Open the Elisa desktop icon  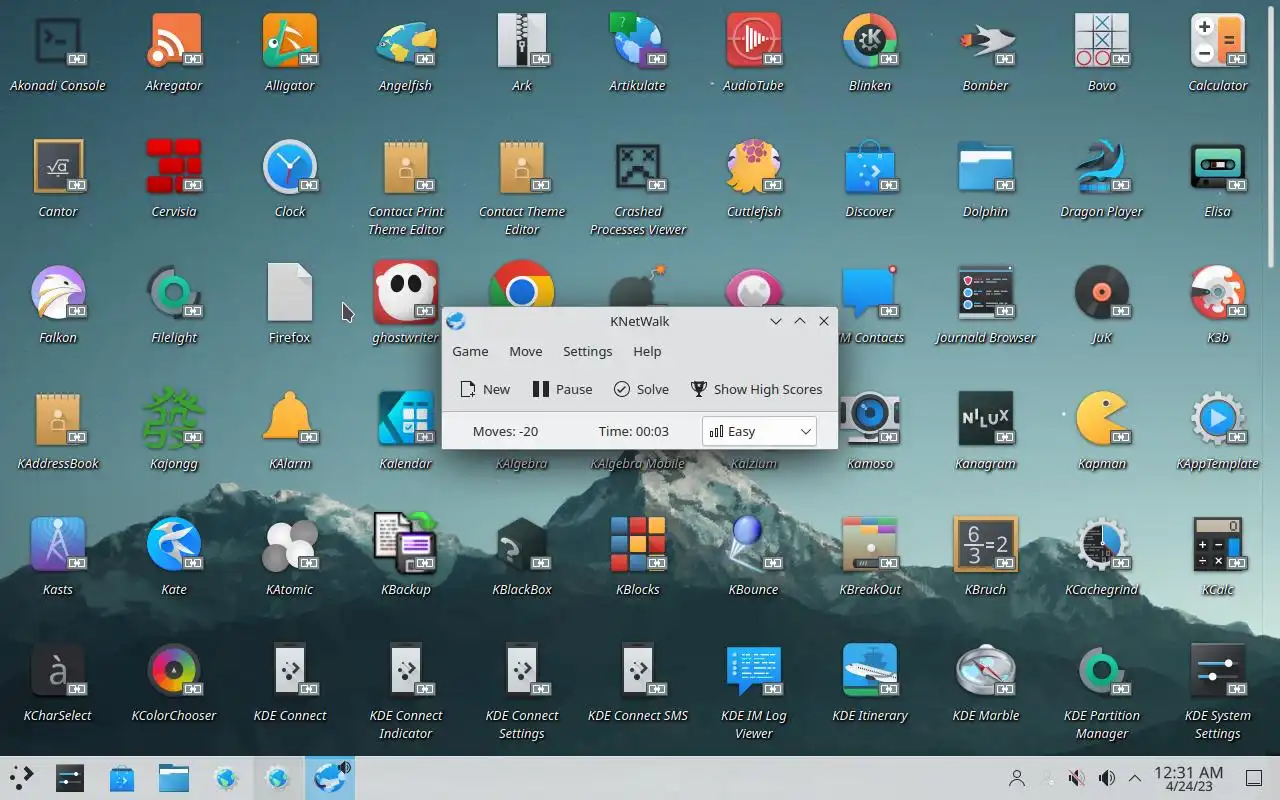point(1218,178)
